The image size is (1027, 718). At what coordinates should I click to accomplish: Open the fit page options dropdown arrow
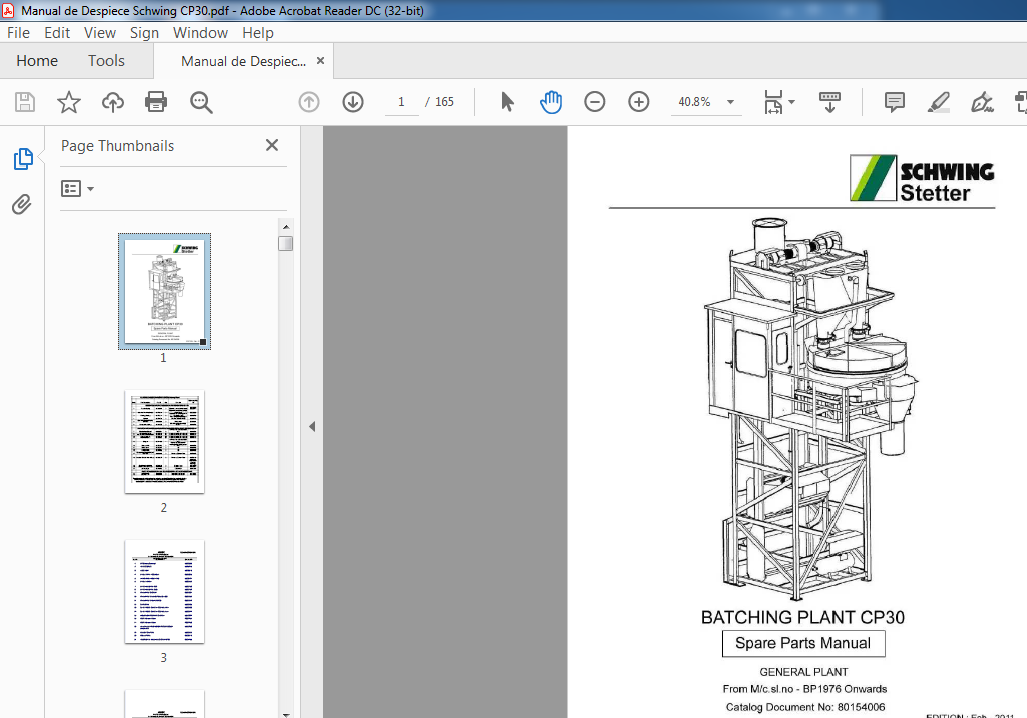[791, 102]
